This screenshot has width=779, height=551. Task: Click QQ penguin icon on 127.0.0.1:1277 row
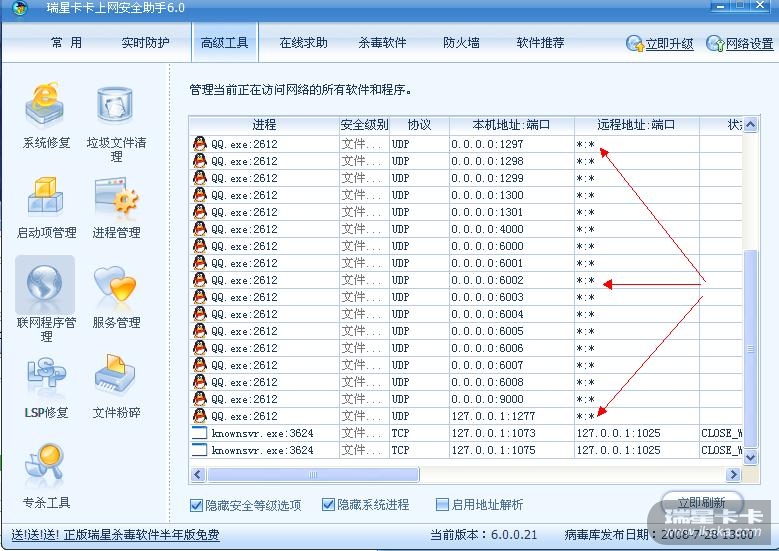pyautogui.click(x=200, y=415)
